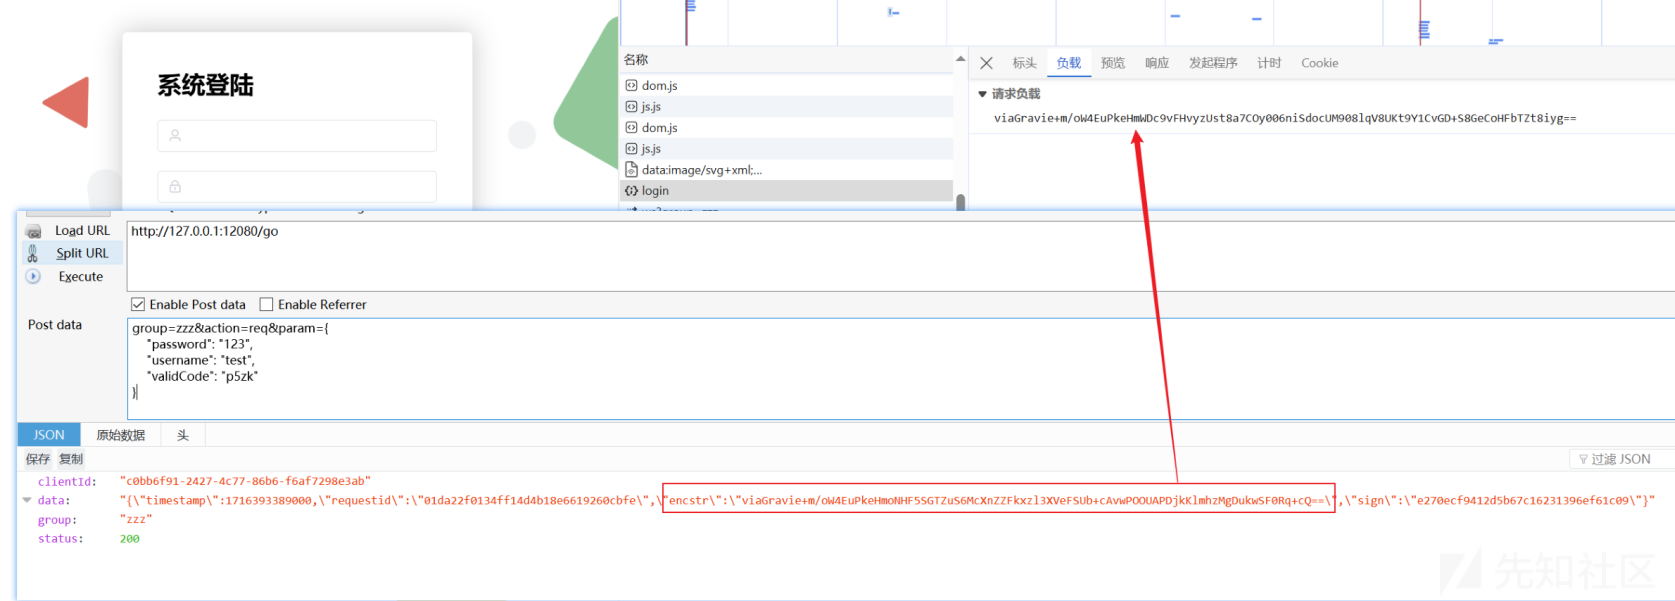Click the lock icon in password field
Viewport: 1675px width, 601px height.
click(175, 187)
